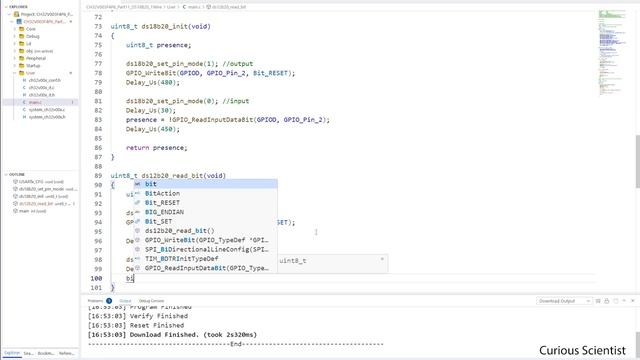Expand the Debug folder
This screenshot has width=640, height=360.
tap(15, 36)
